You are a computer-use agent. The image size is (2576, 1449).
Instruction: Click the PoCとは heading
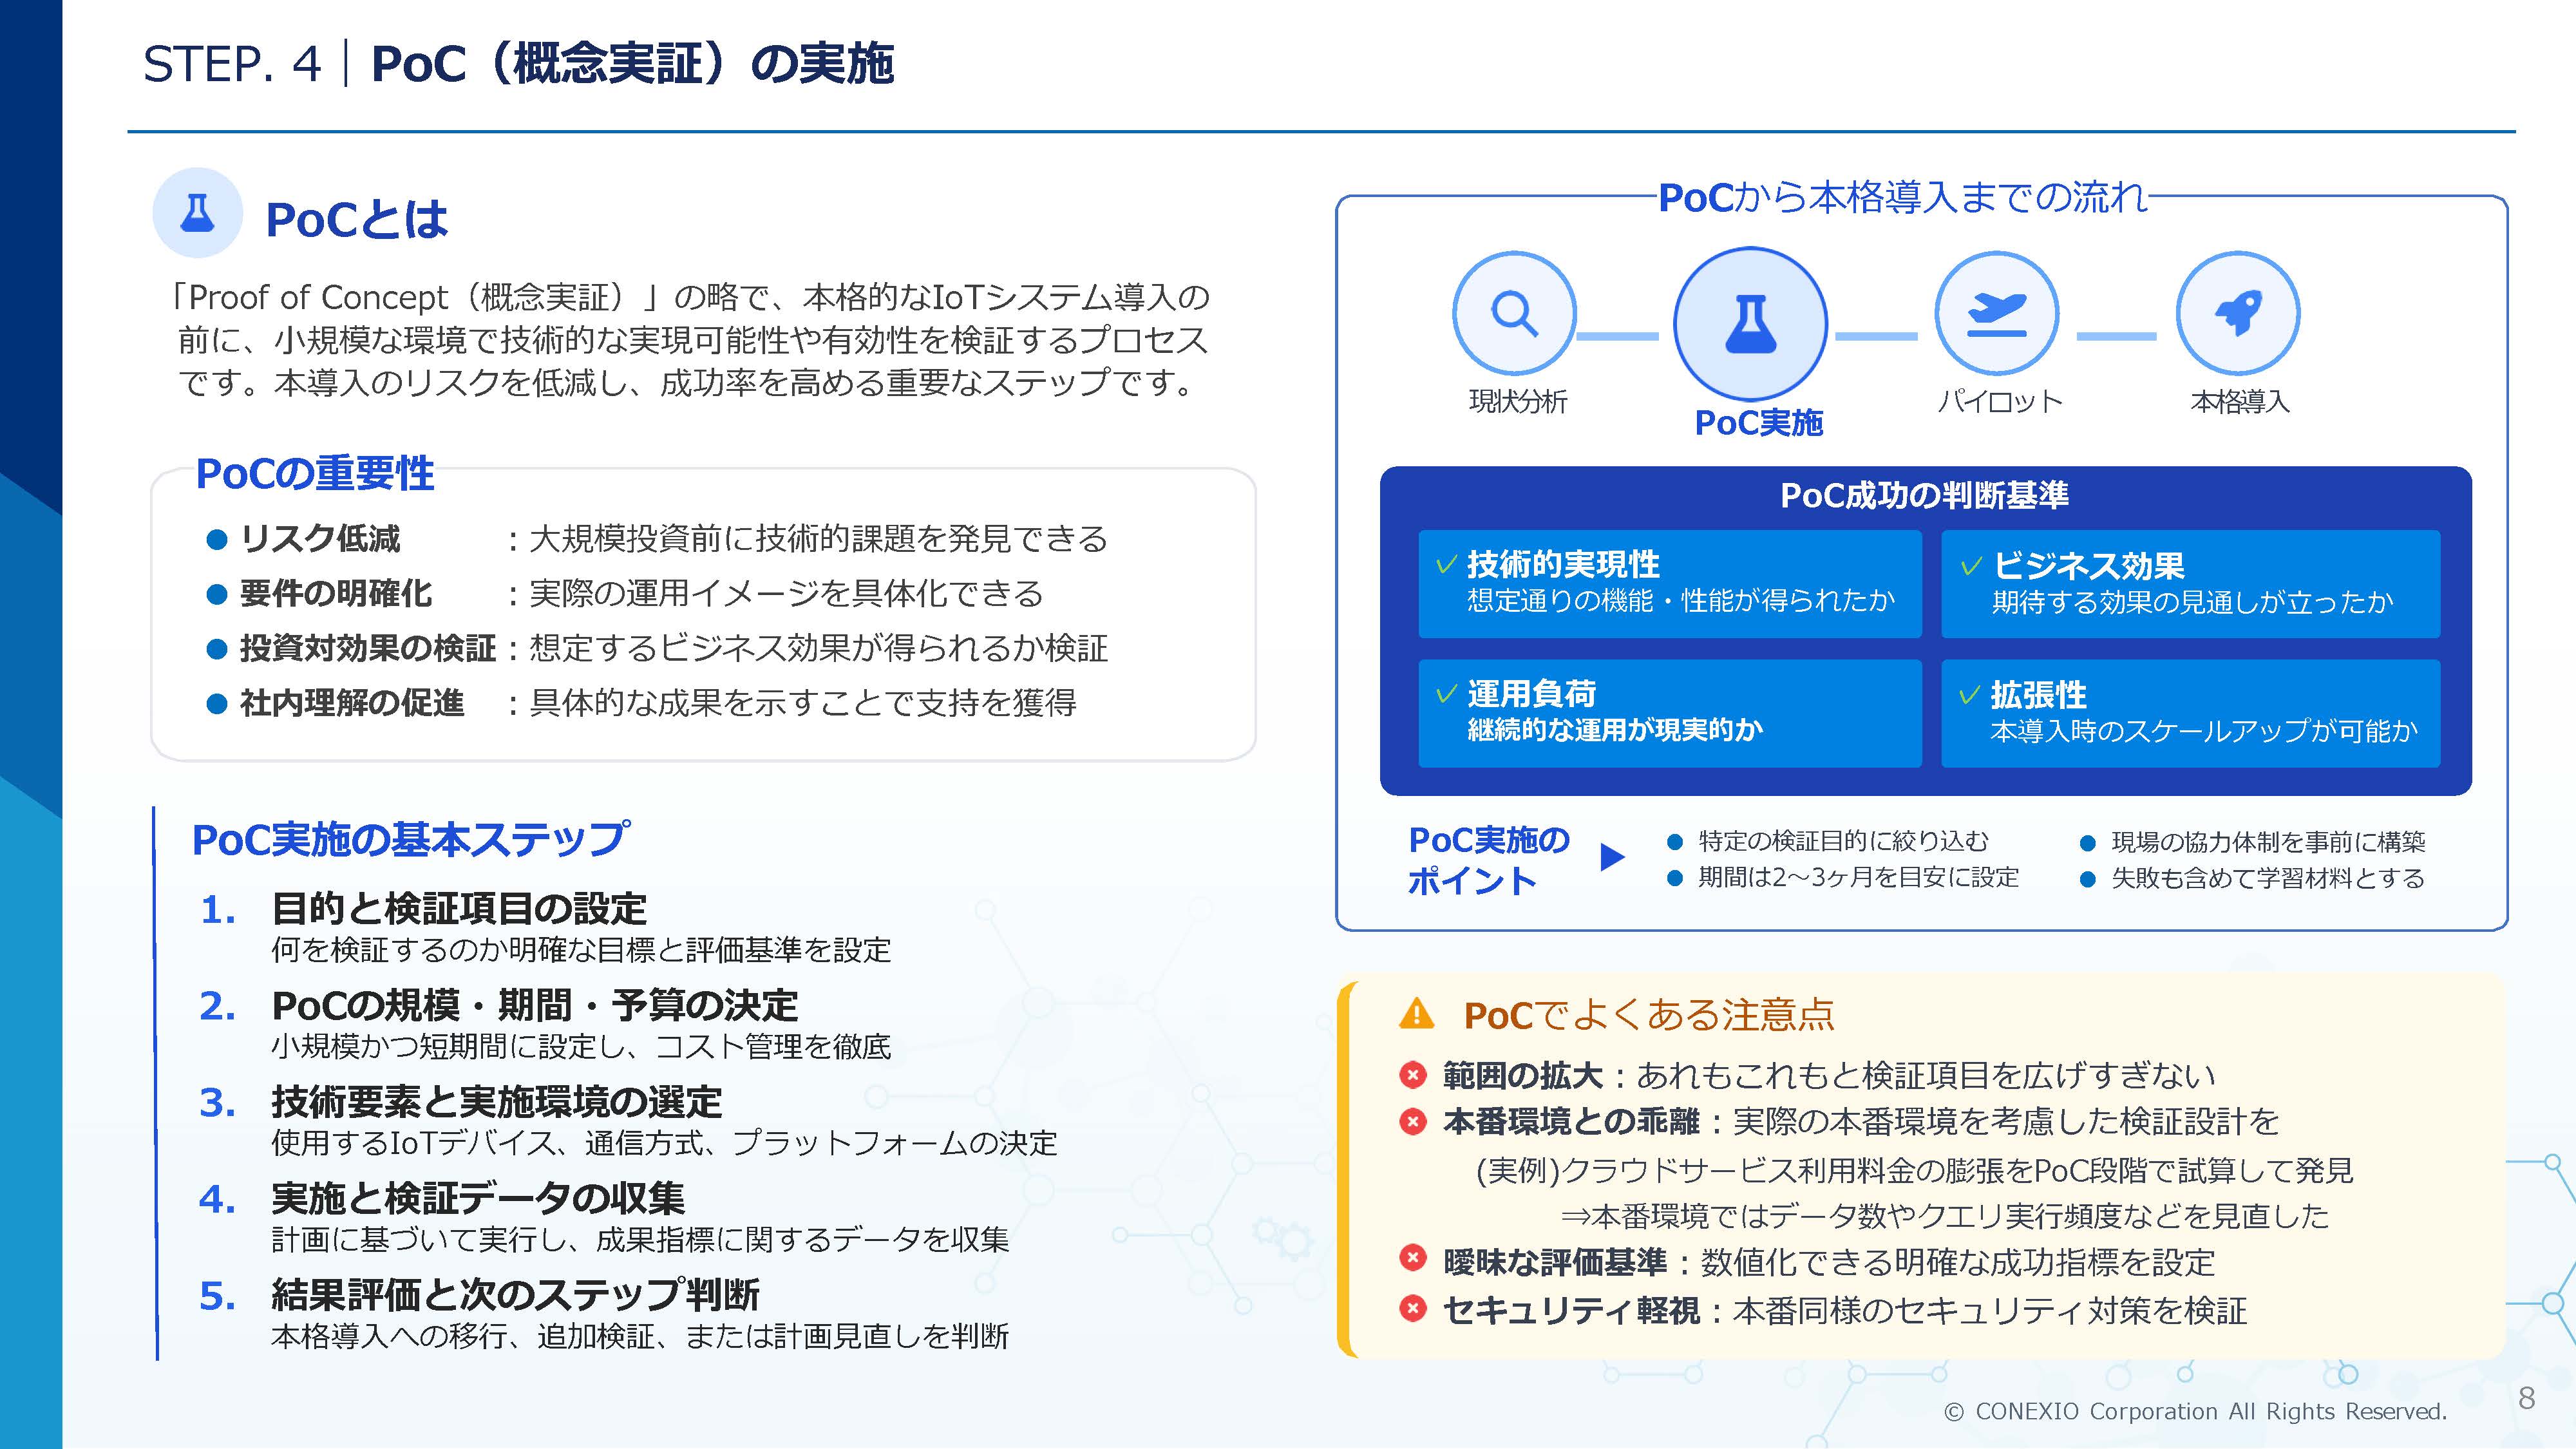(356, 219)
